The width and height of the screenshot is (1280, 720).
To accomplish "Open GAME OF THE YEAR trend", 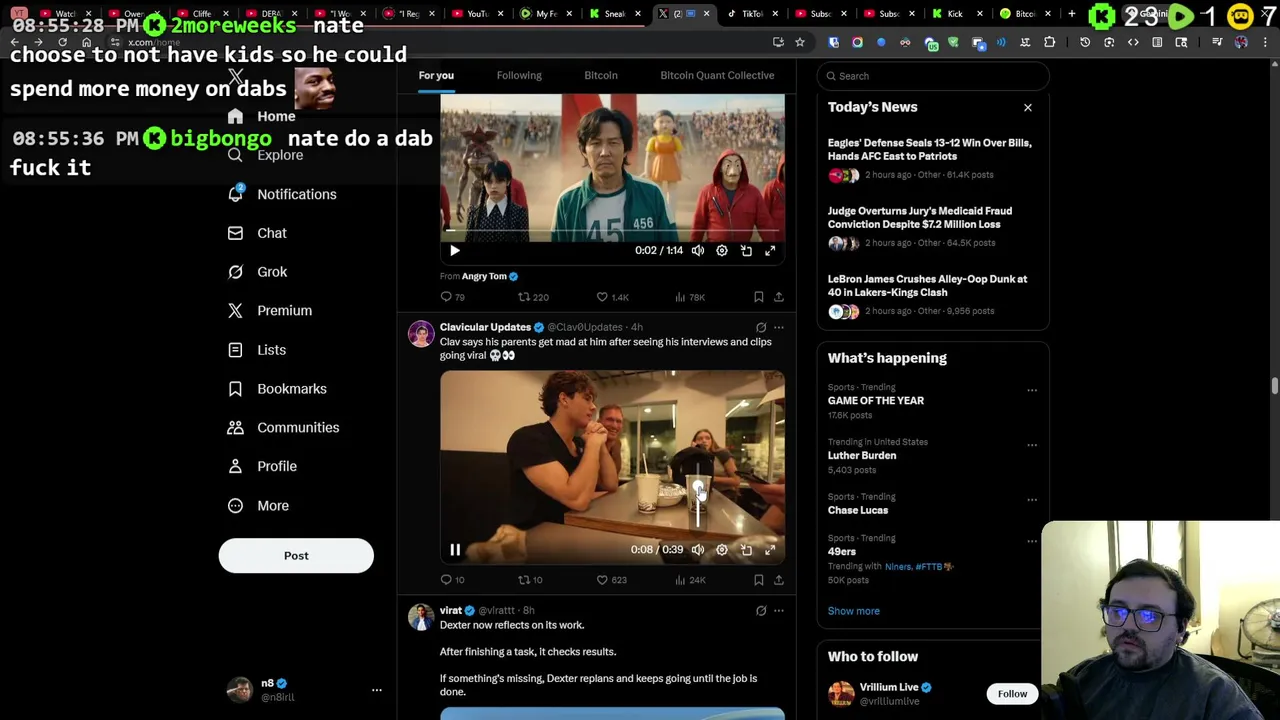I will tap(875, 400).
